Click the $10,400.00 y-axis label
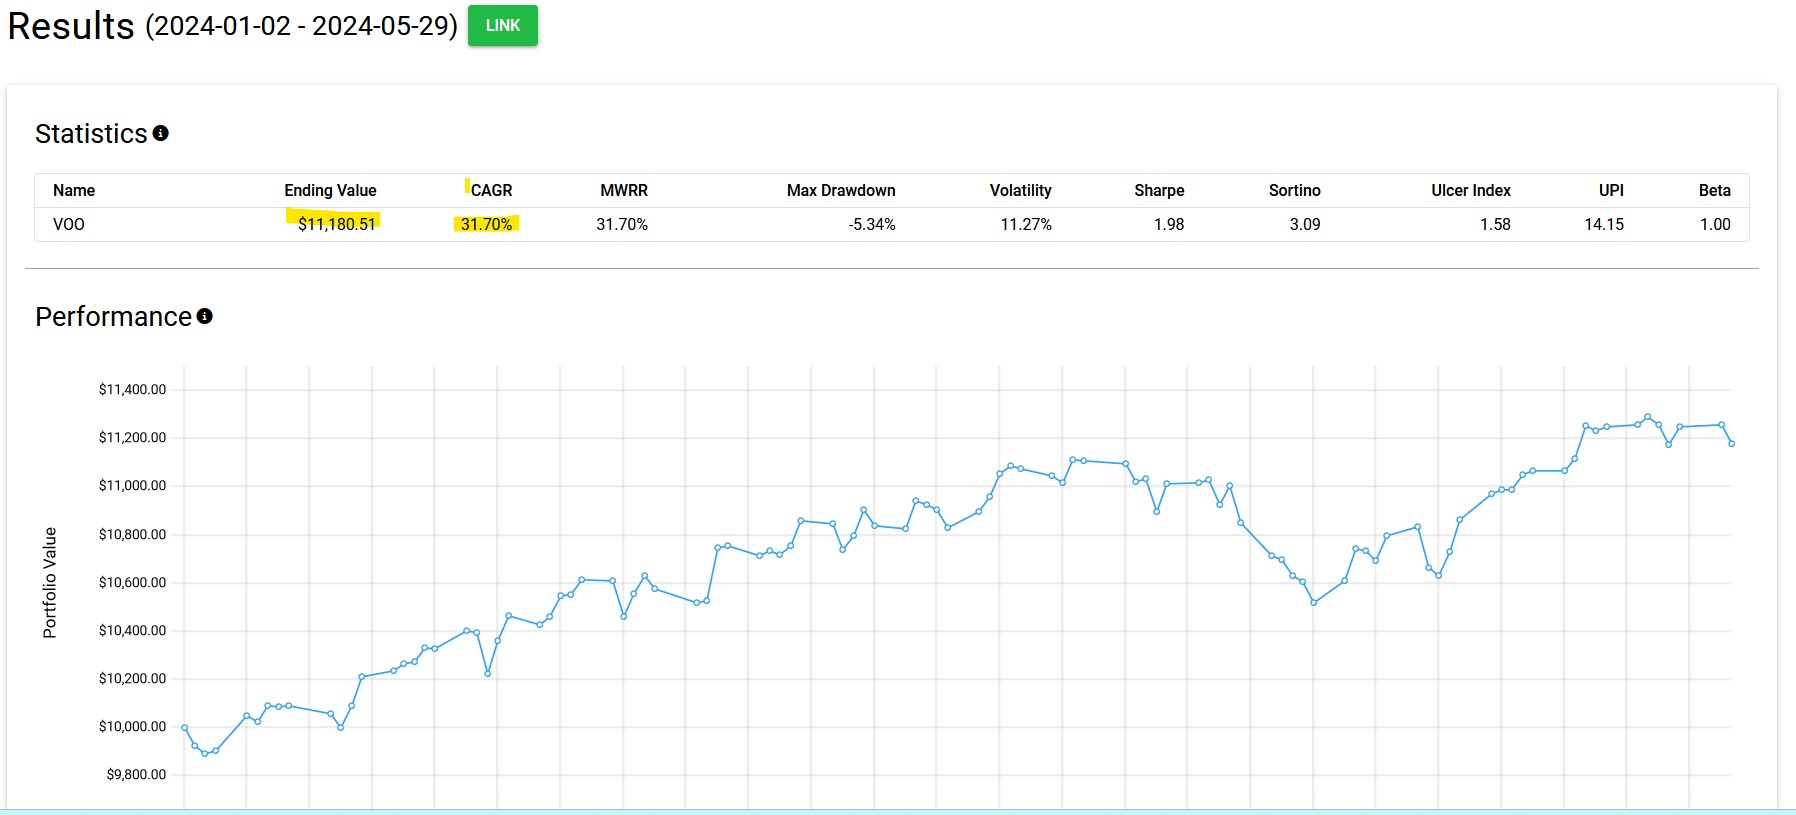 coord(132,630)
